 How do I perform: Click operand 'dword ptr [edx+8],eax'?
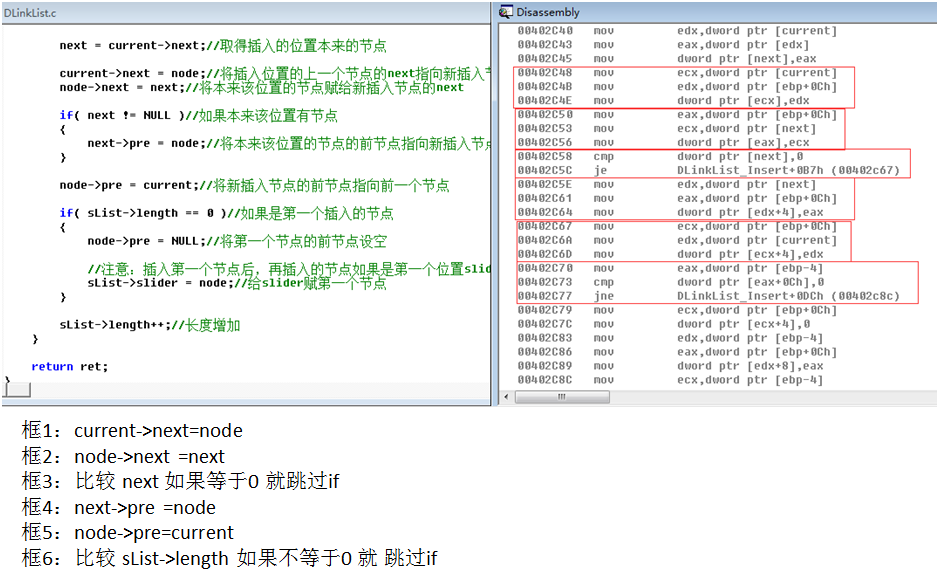tap(750, 366)
